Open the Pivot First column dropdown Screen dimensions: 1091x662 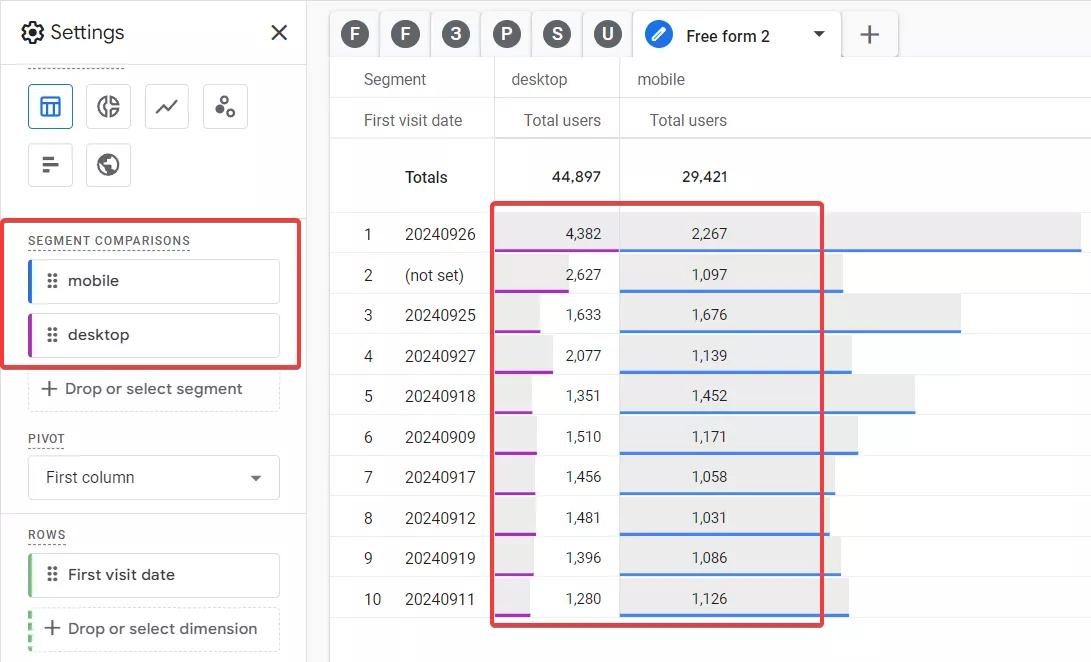154,478
